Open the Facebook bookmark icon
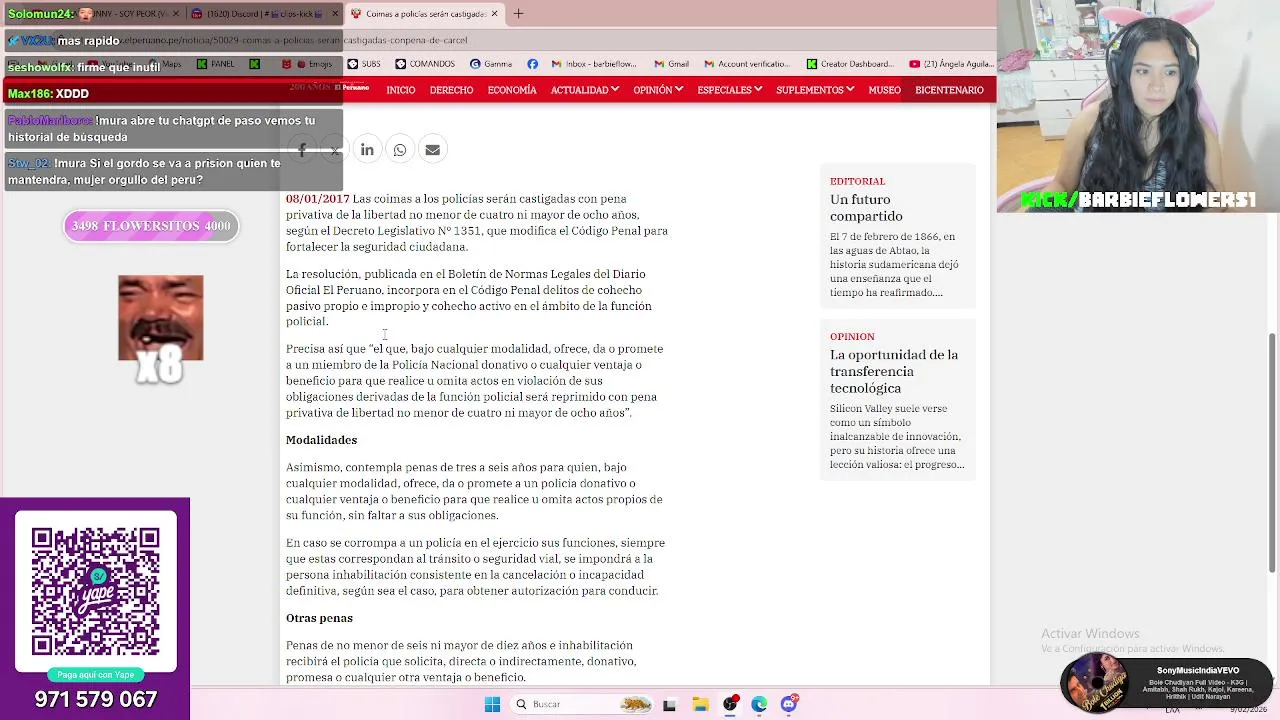The height and width of the screenshot is (720, 1280). pyautogui.click(x=532, y=64)
